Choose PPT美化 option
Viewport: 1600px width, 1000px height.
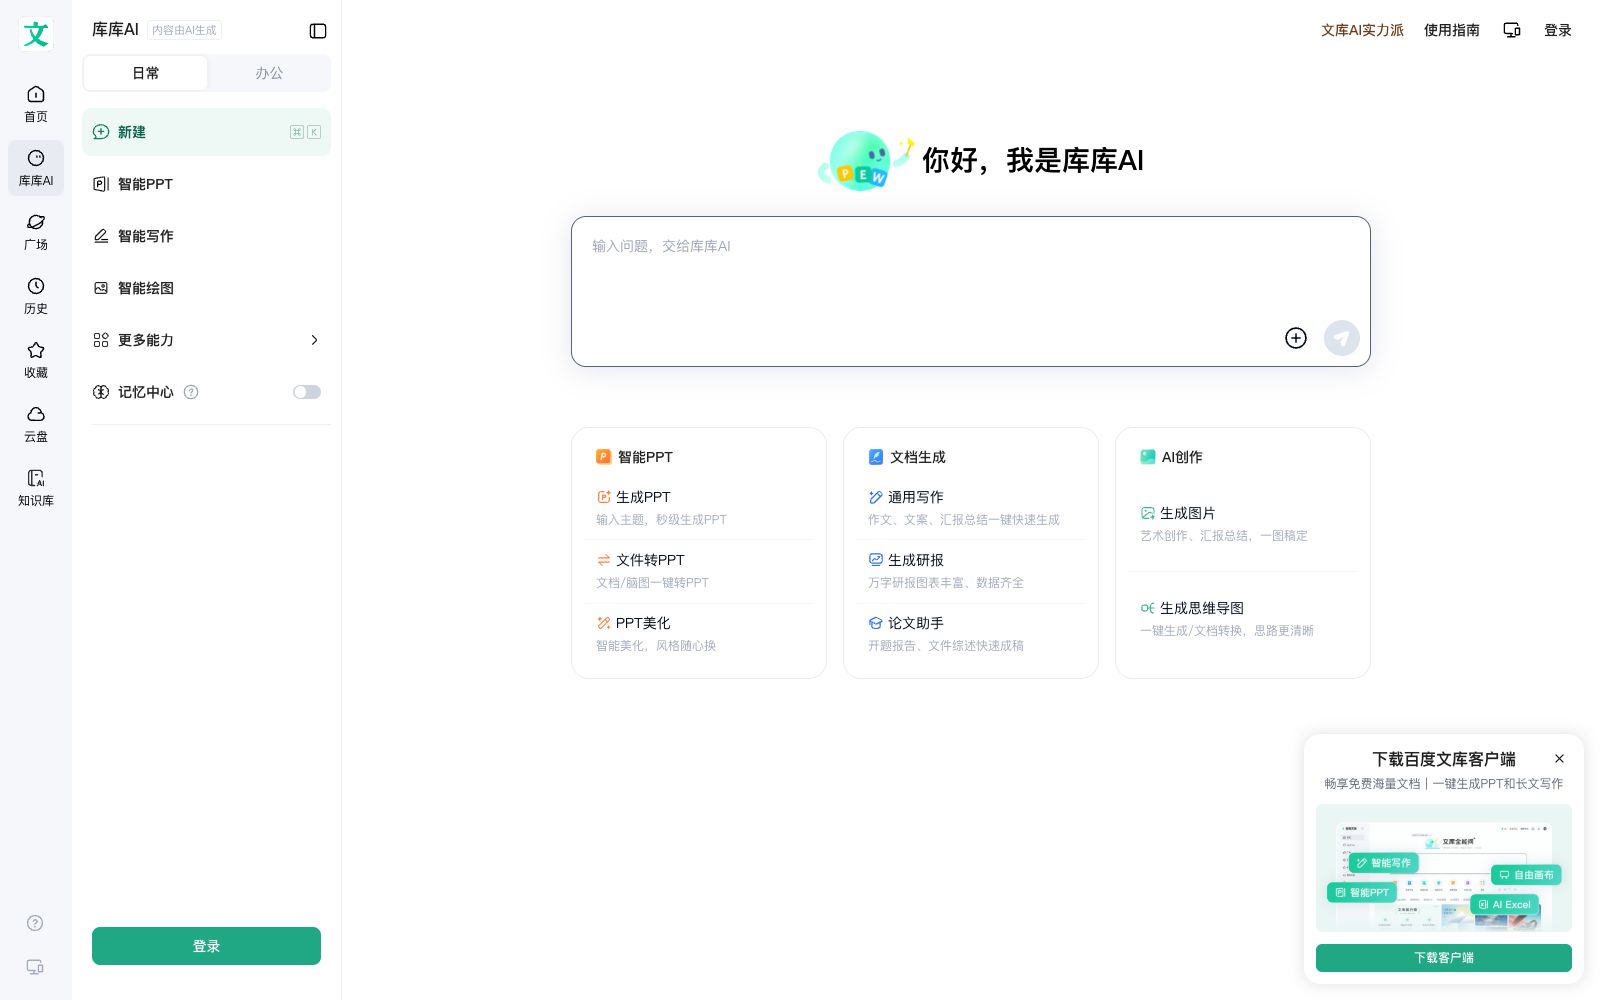(699, 633)
